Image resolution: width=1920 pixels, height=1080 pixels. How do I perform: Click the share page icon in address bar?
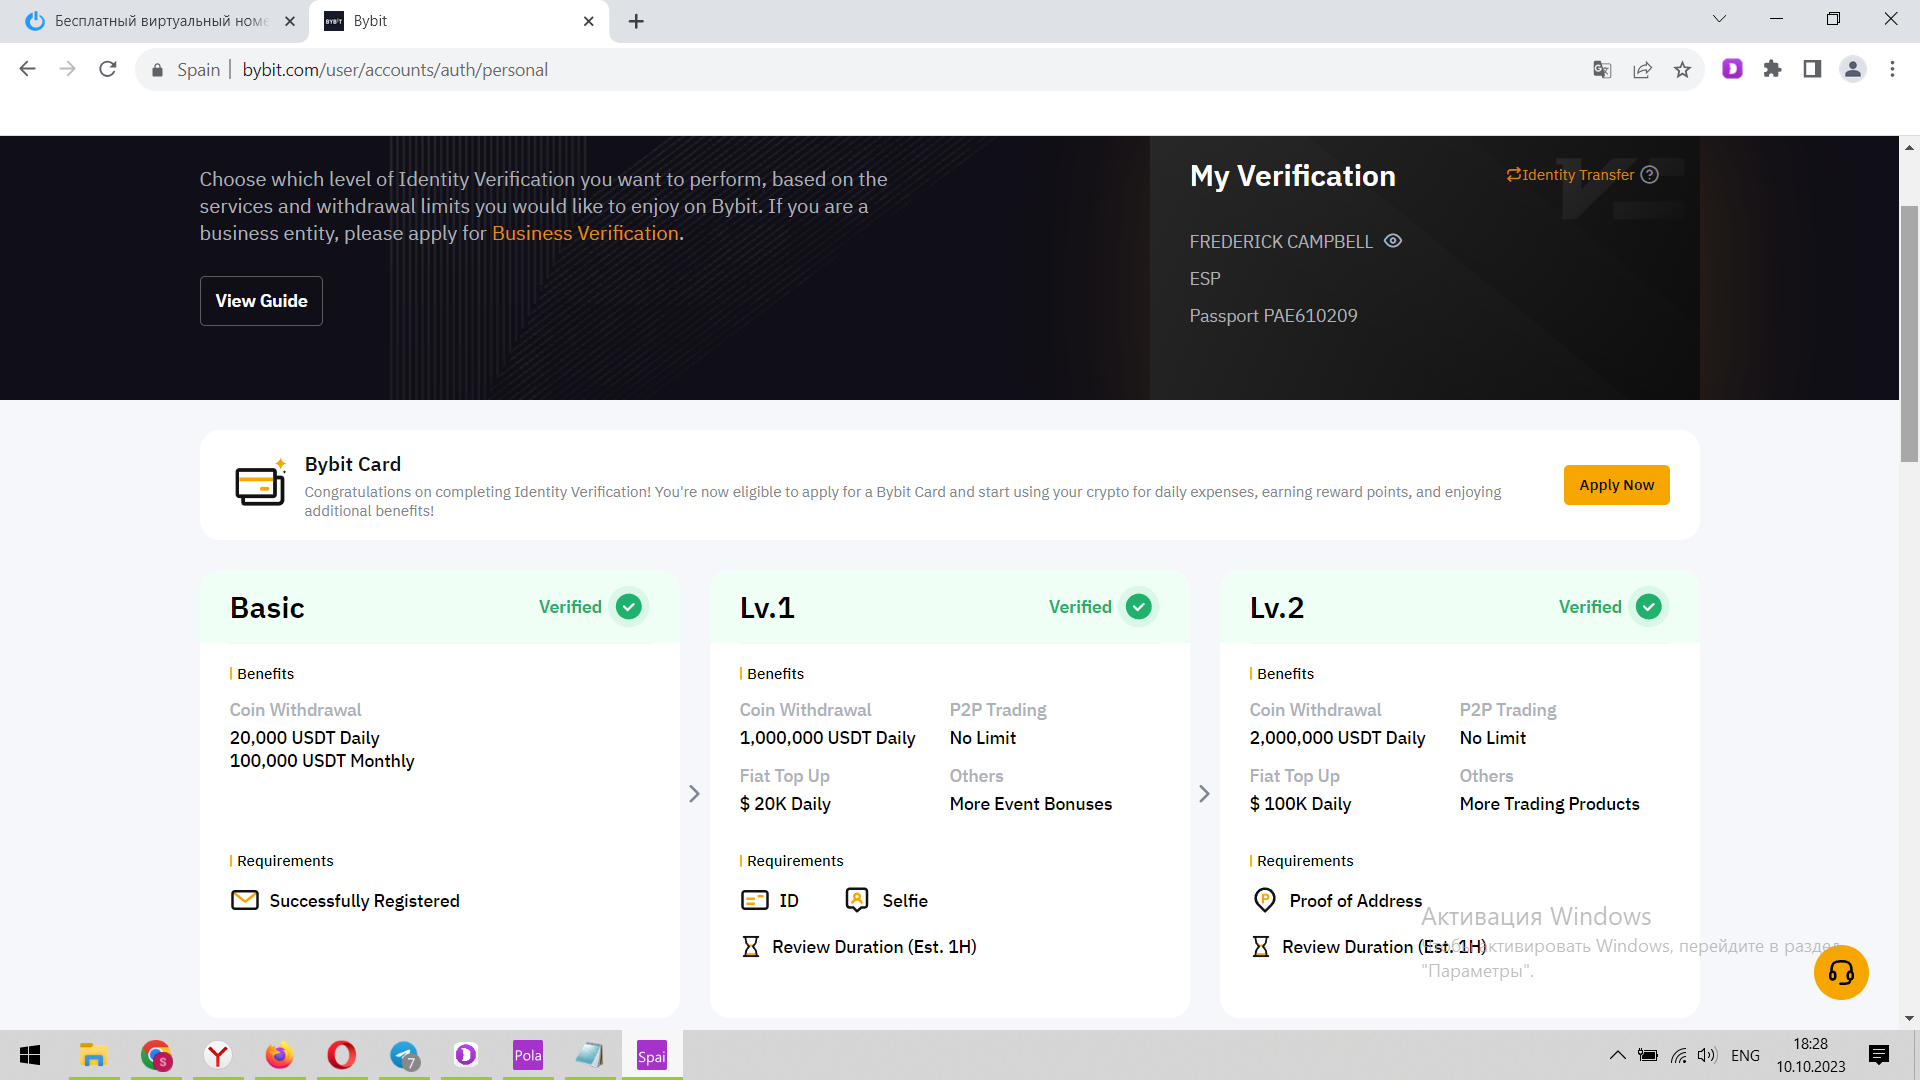[1642, 69]
